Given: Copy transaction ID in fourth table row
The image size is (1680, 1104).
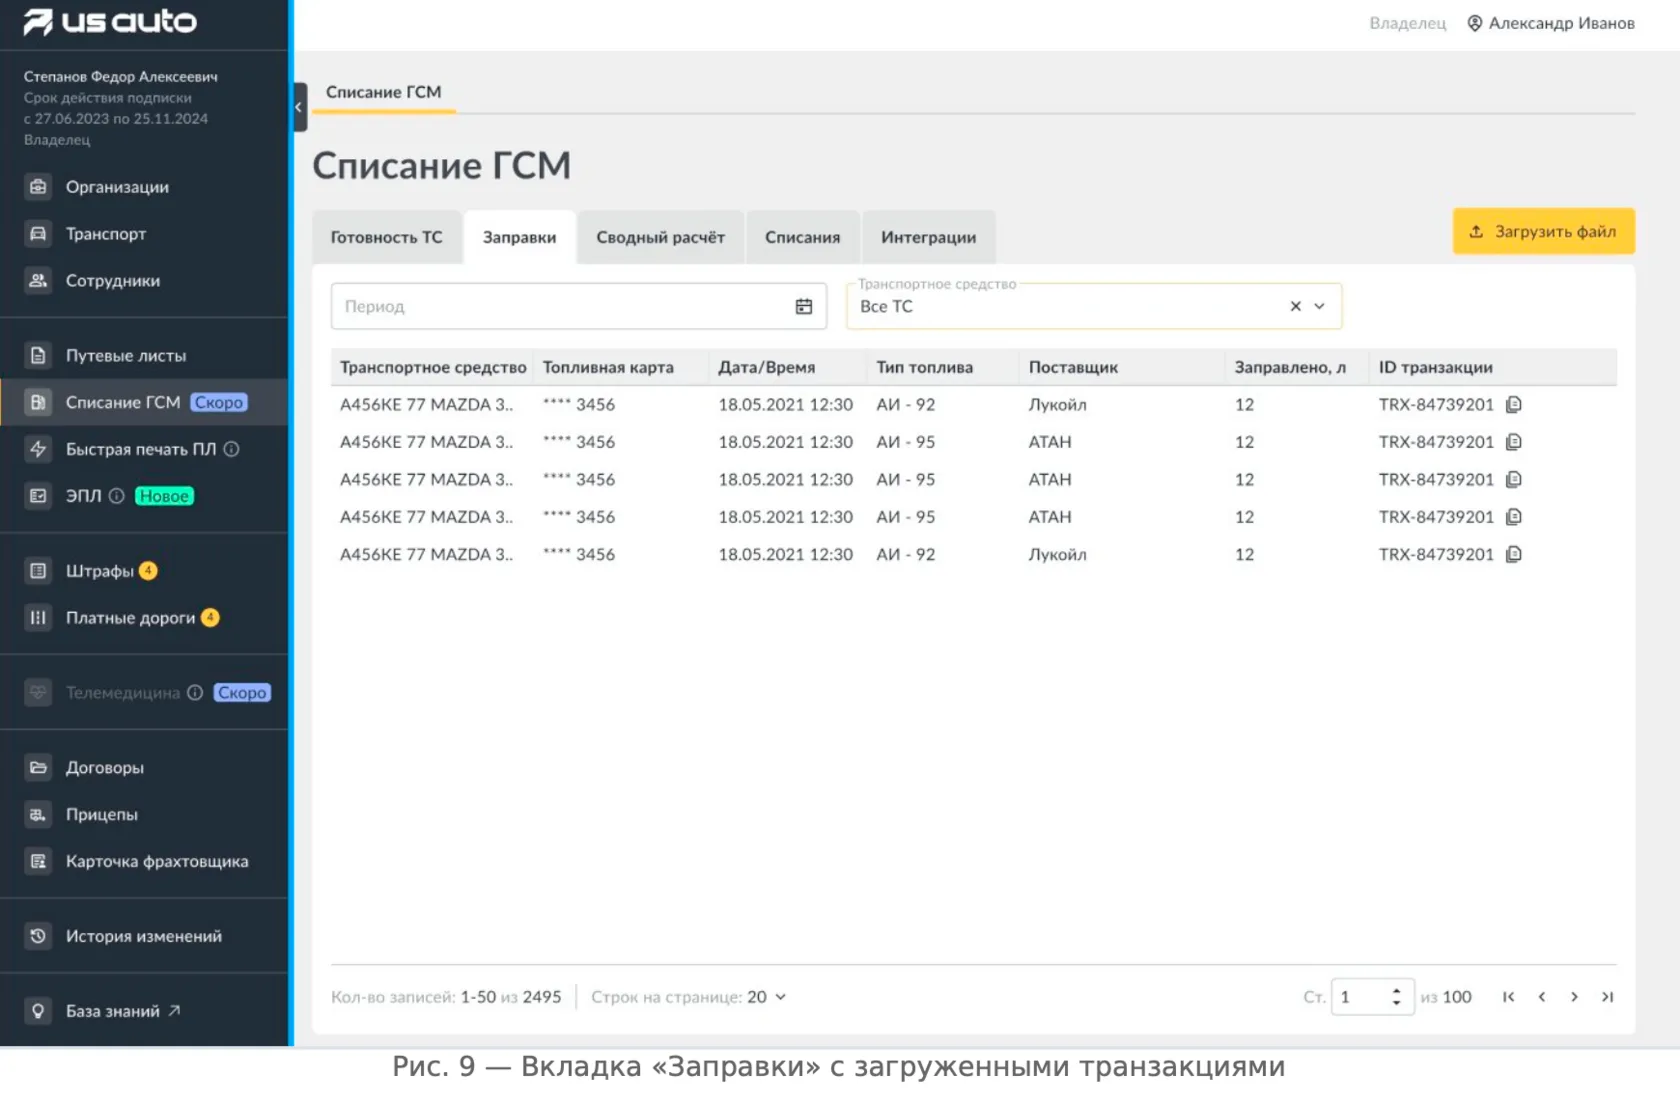Looking at the screenshot, I should pyautogui.click(x=1514, y=517).
